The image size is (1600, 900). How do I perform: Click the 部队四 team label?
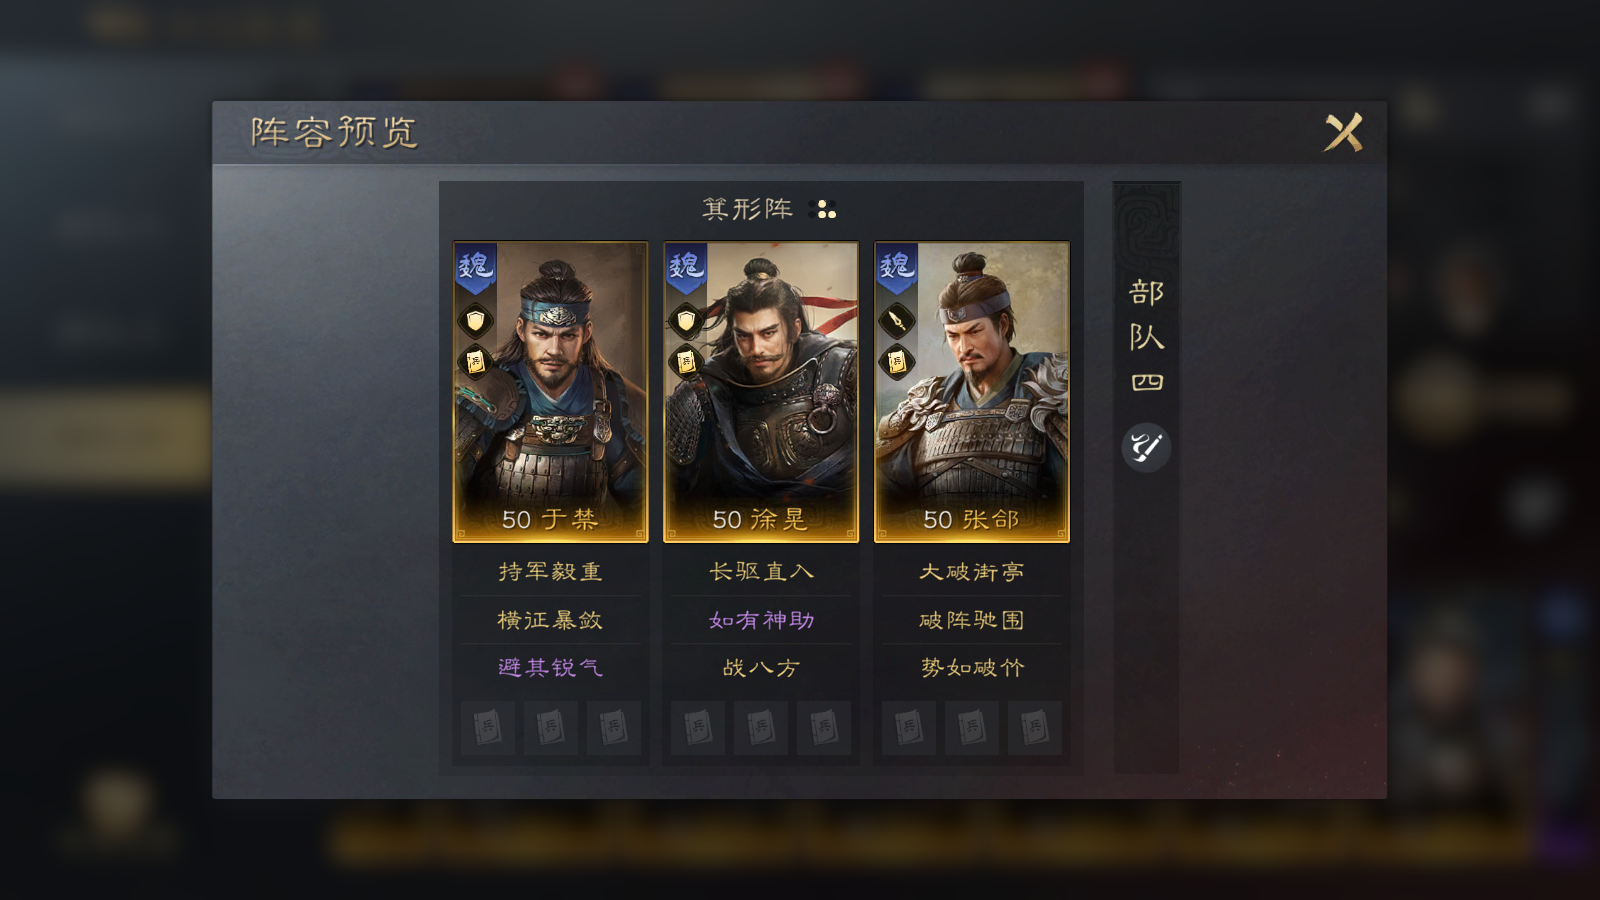1146,336
